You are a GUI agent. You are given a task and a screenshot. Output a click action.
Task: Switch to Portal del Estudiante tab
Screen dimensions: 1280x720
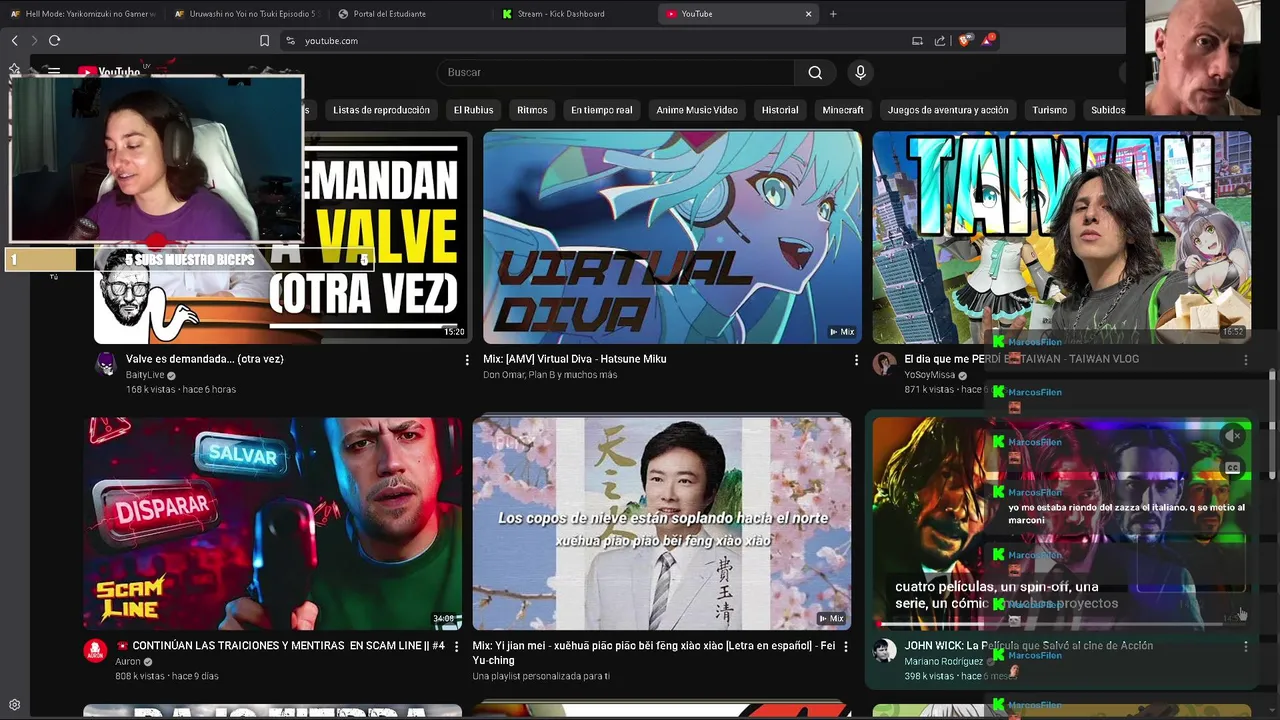(x=409, y=14)
